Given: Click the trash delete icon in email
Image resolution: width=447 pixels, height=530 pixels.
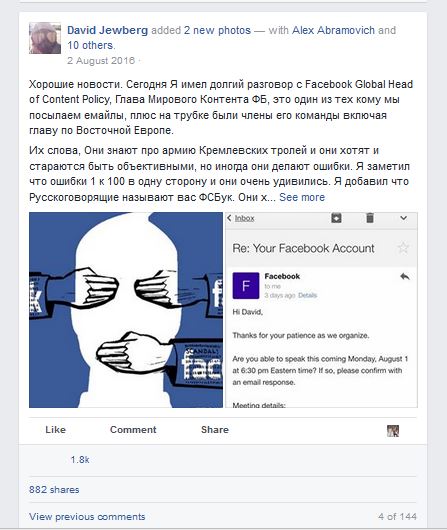Looking at the screenshot, I should pos(370,218).
